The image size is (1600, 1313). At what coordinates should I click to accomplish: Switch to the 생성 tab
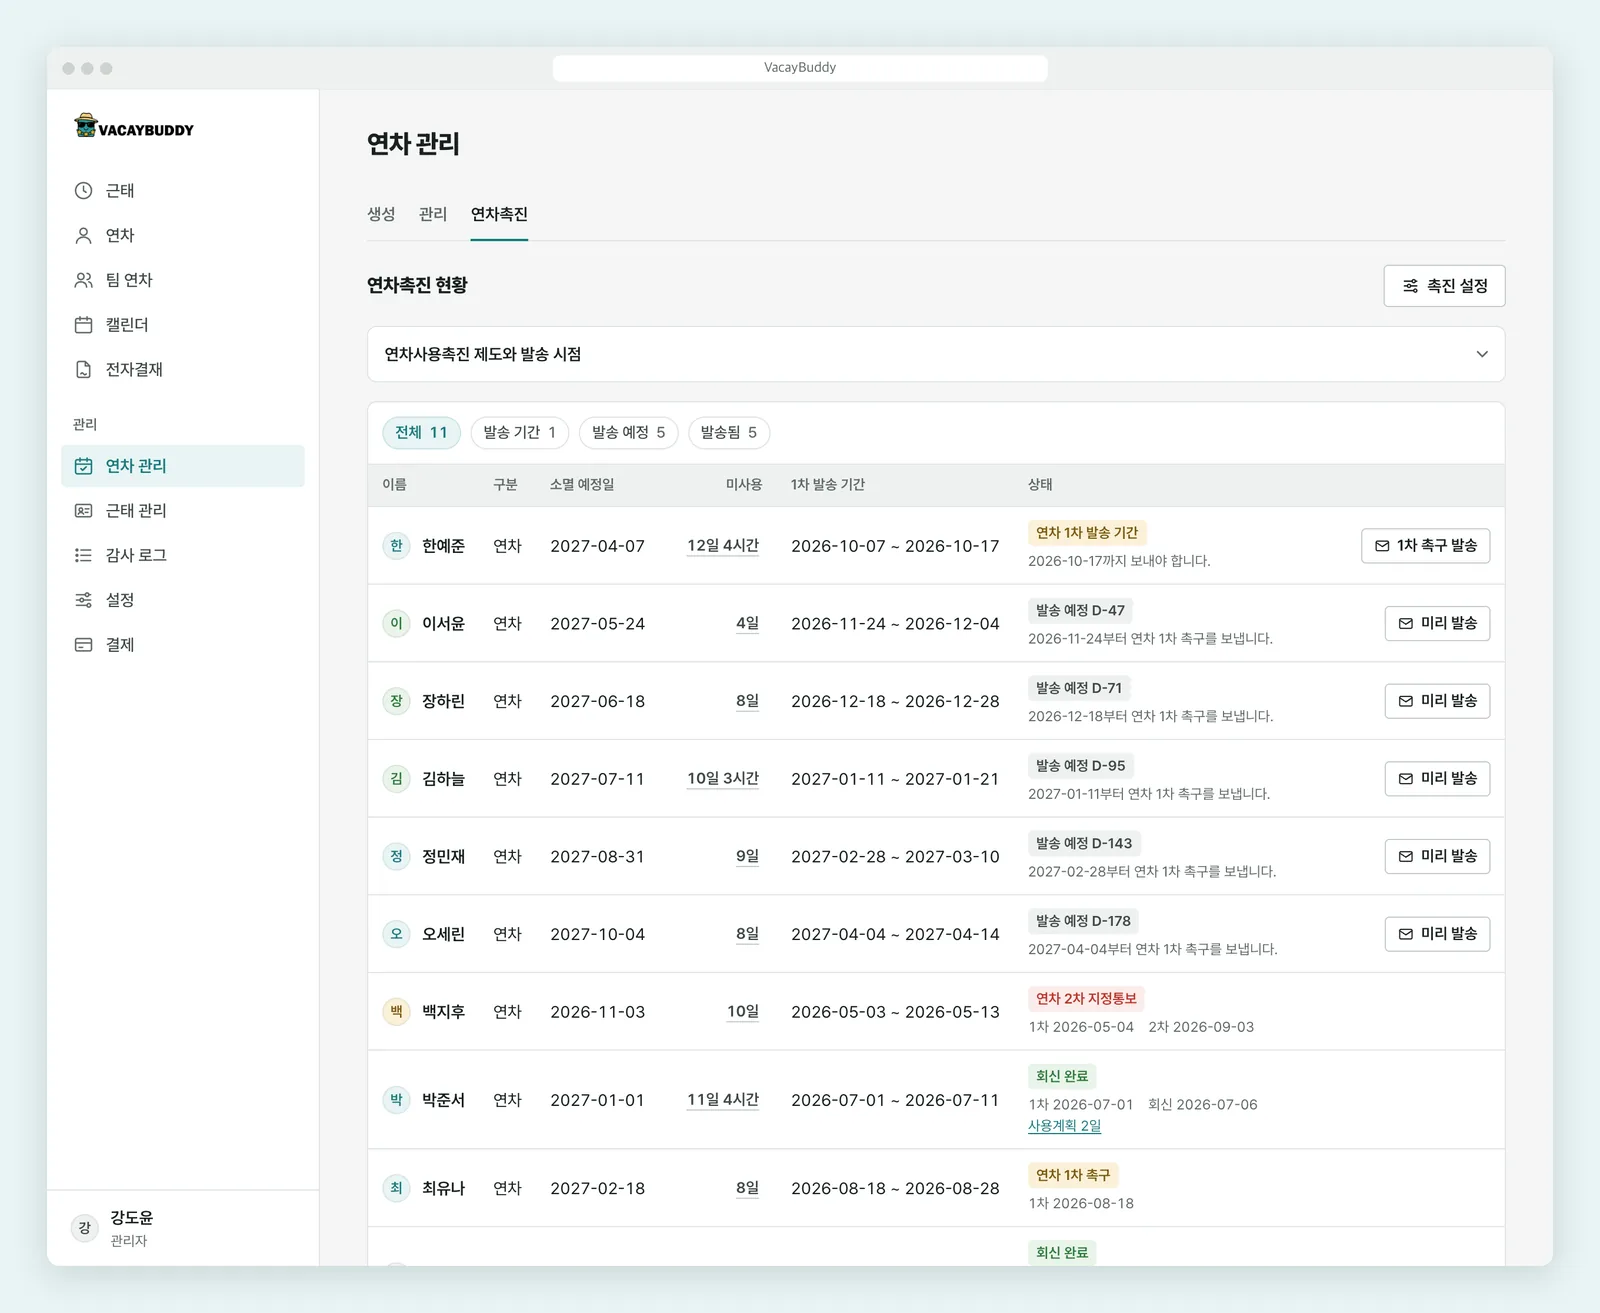[x=381, y=214]
